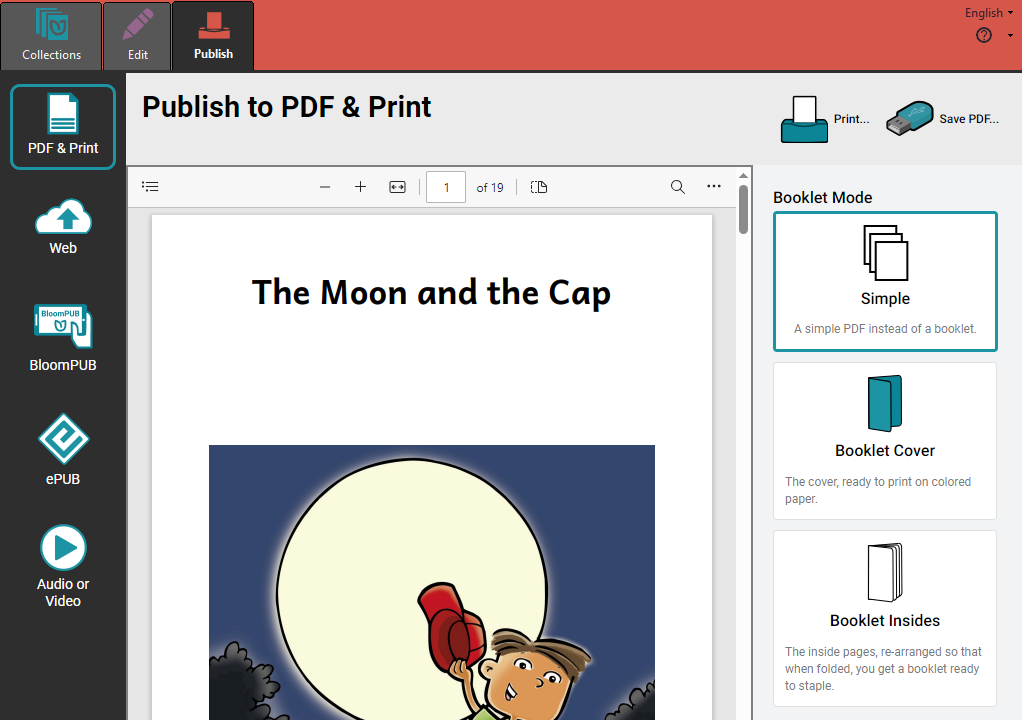Image resolution: width=1022 pixels, height=720 pixels.
Task: Open the Collections tab
Action: pyautogui.click(x=51, y=36)
